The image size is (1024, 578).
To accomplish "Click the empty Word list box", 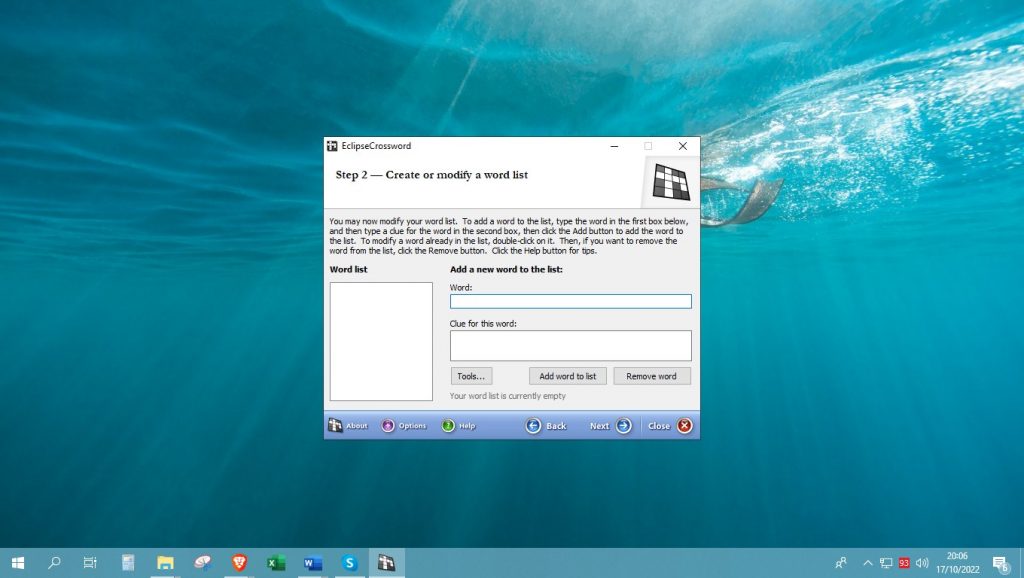I will click(381, 341).
